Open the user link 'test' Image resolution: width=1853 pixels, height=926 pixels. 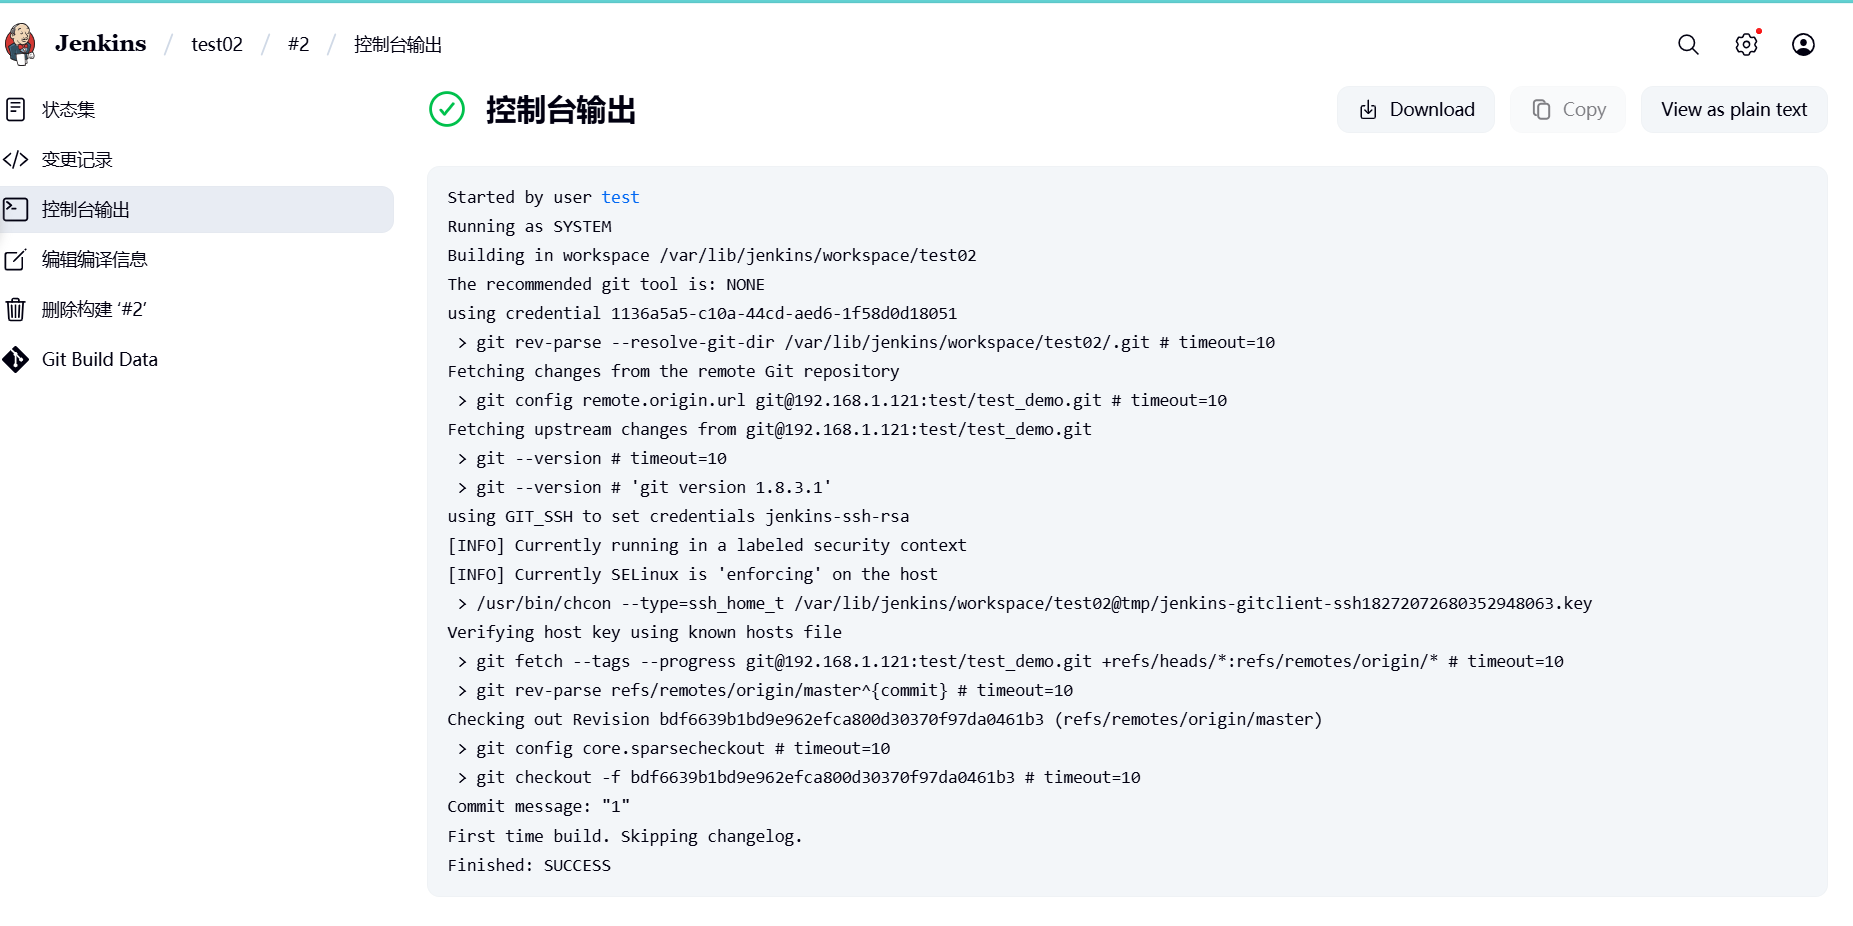point(620,197)
